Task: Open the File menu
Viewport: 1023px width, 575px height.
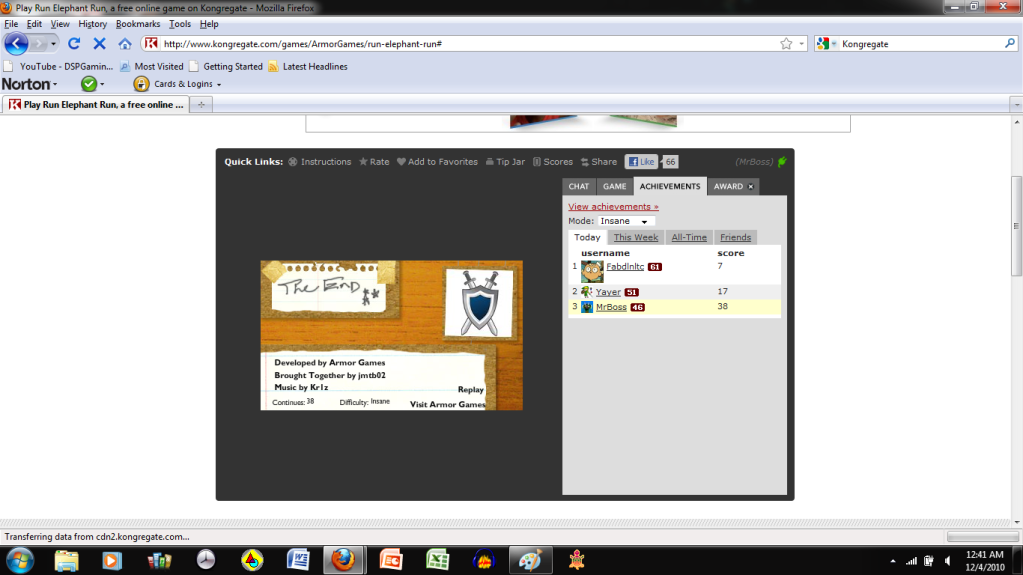Action: [x=11, y=24]
